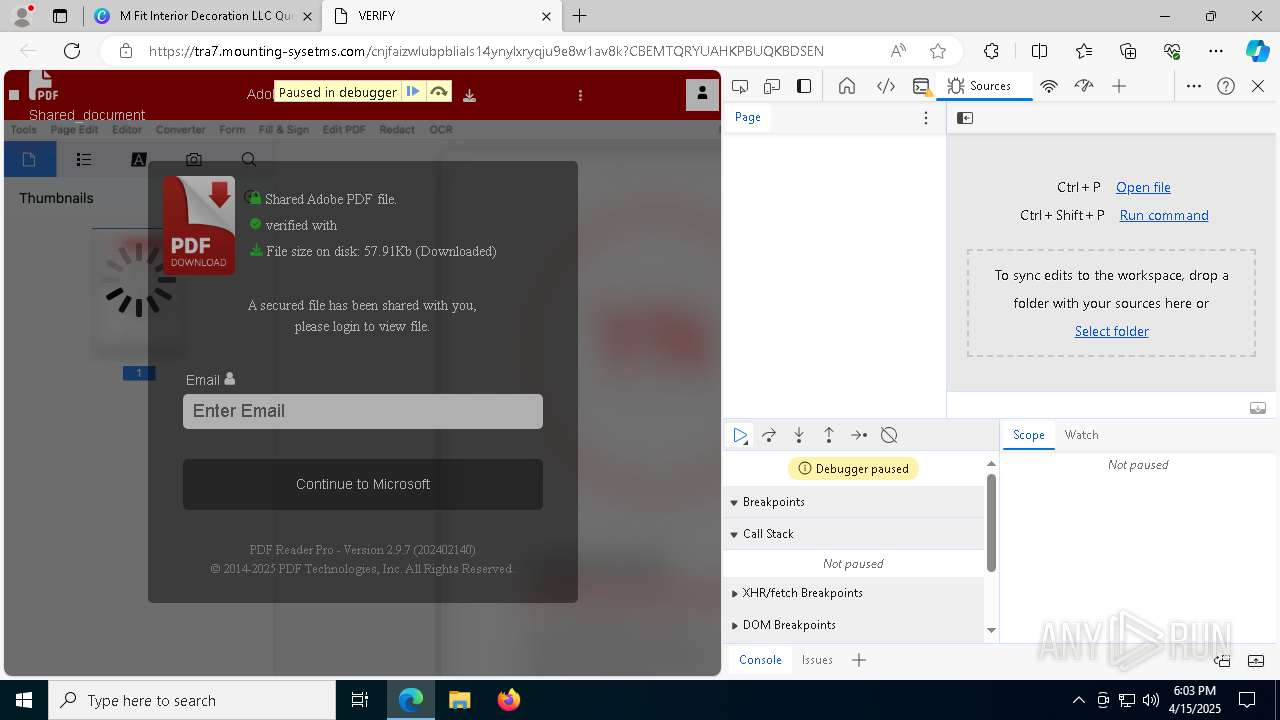Open split screen icon in browser
The width and height of the screenshot is (1280, 720).
1039,51
